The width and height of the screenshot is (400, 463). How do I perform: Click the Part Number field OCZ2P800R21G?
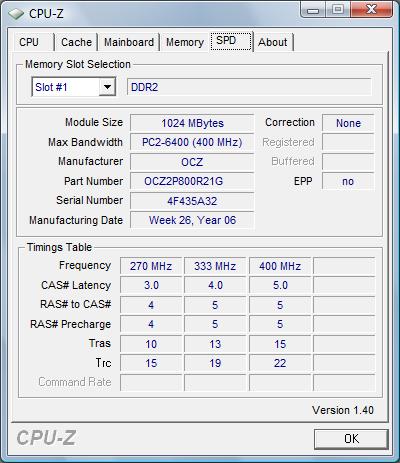[x=192, y=181]
